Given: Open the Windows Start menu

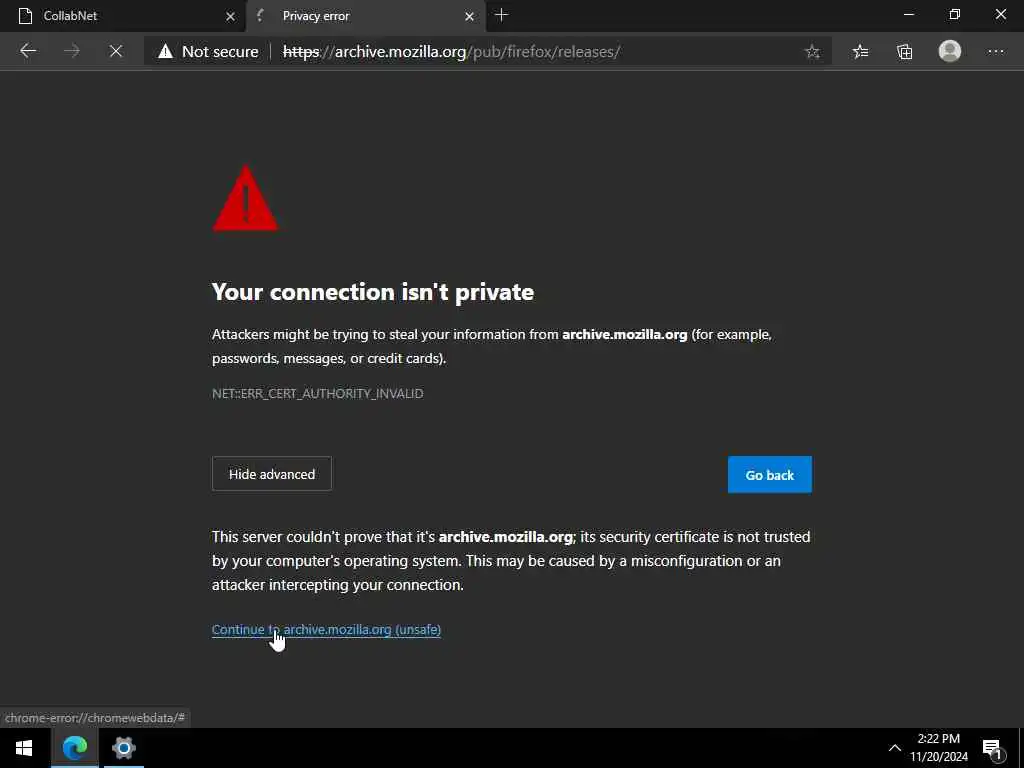Looking at the screenshot, I should [x=24, y=748].
